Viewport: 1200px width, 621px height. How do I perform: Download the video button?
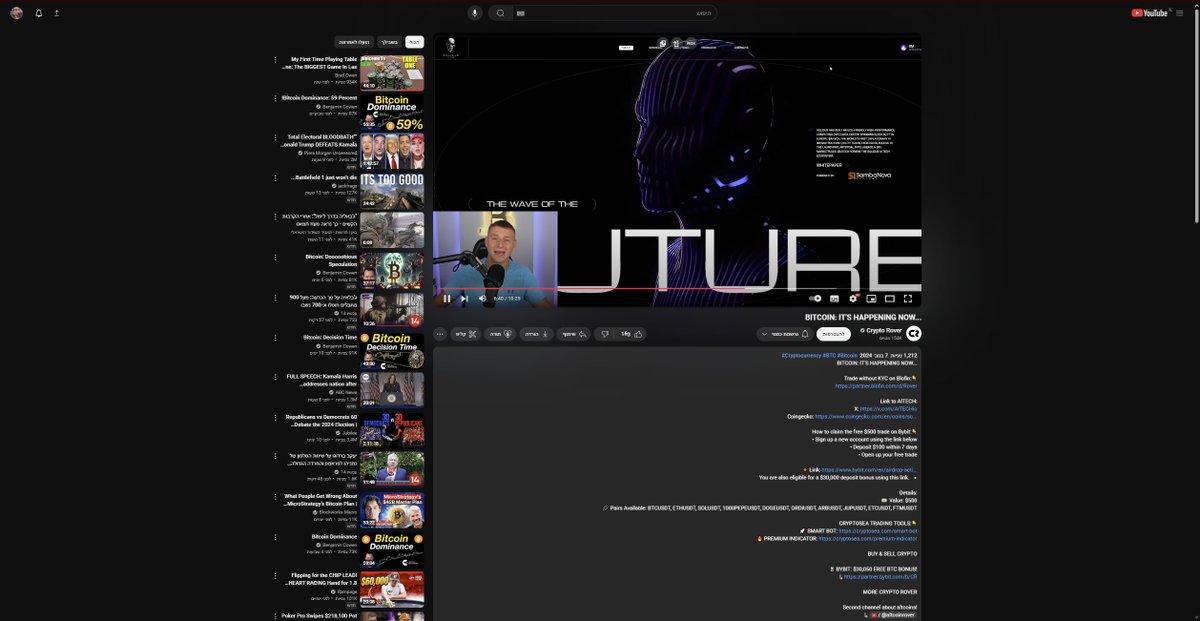[x=535, y=334]
